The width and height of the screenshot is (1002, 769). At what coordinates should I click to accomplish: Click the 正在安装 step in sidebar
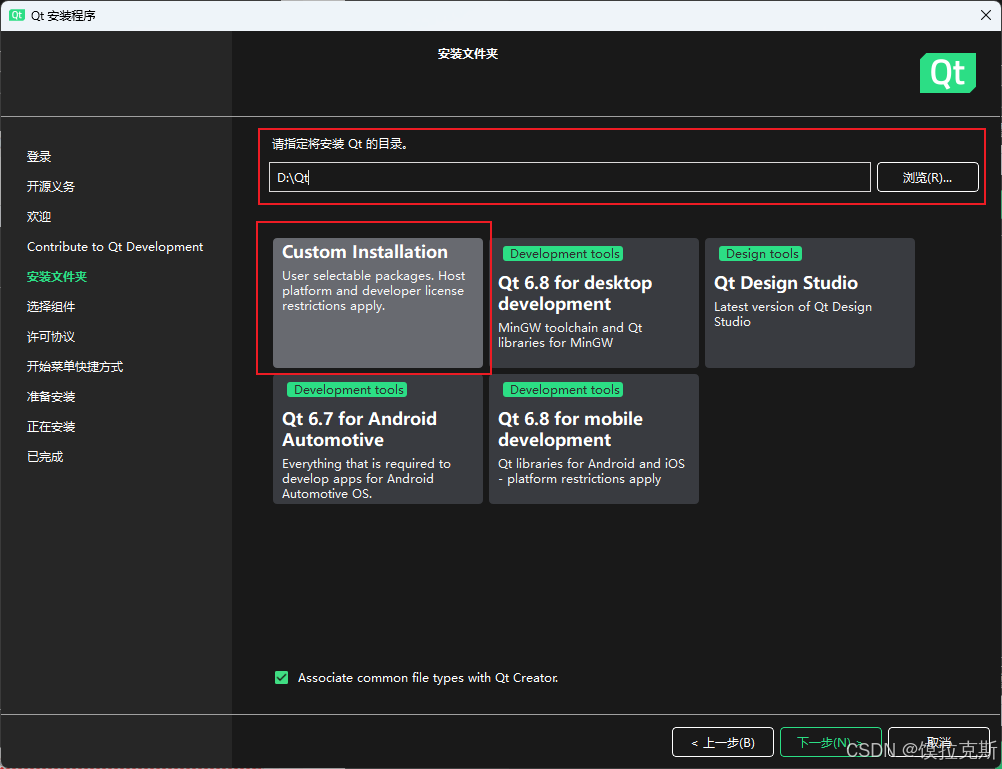(50, 427)
